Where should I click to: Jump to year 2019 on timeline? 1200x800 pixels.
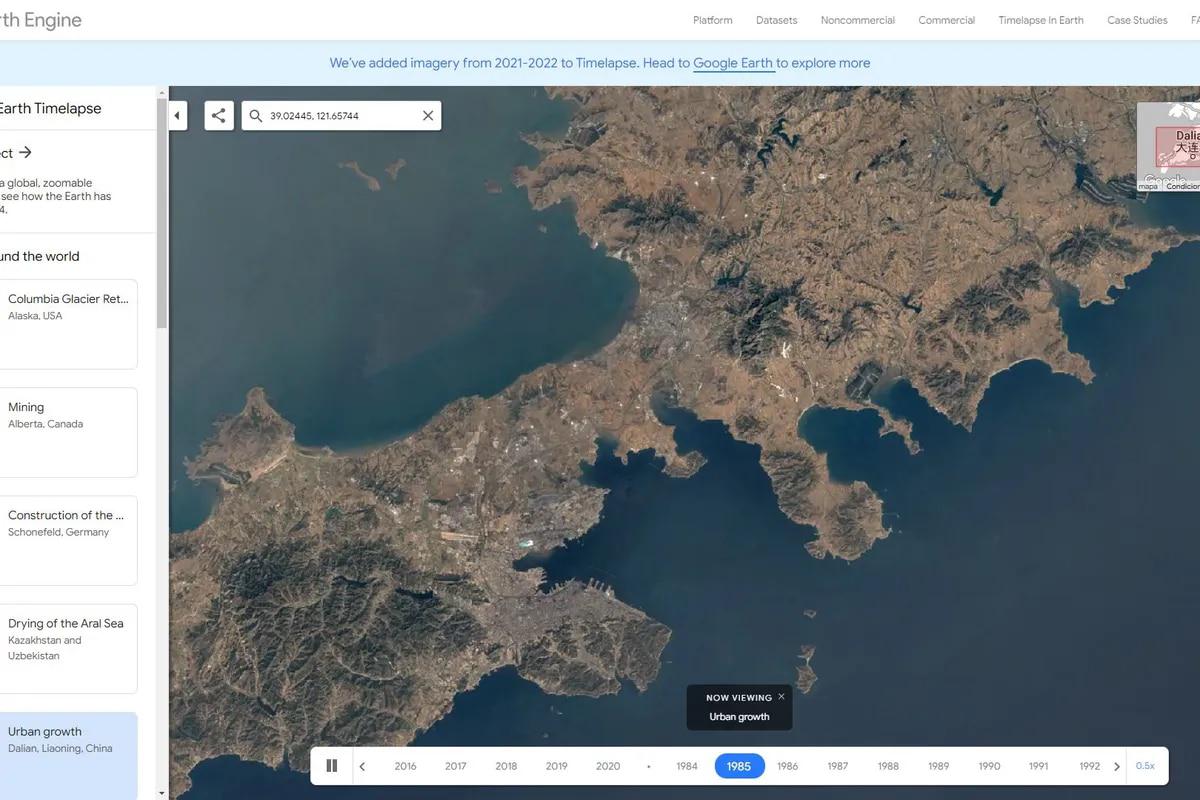point(557,766)
